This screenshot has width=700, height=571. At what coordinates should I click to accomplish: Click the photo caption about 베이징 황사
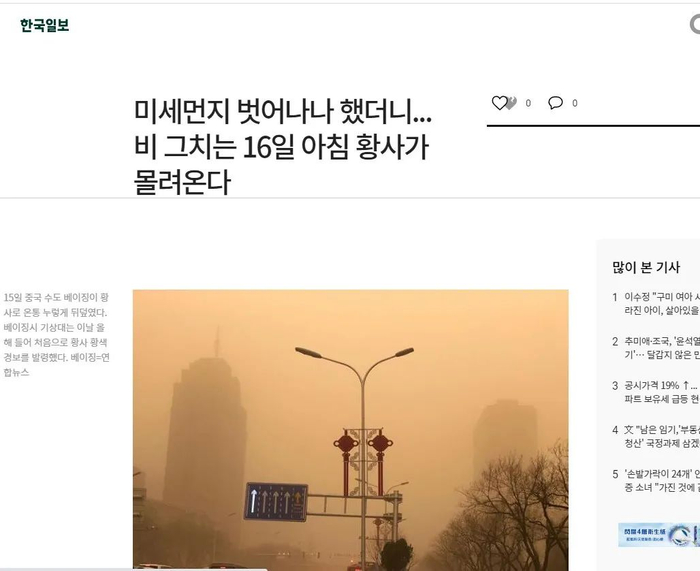57,335
